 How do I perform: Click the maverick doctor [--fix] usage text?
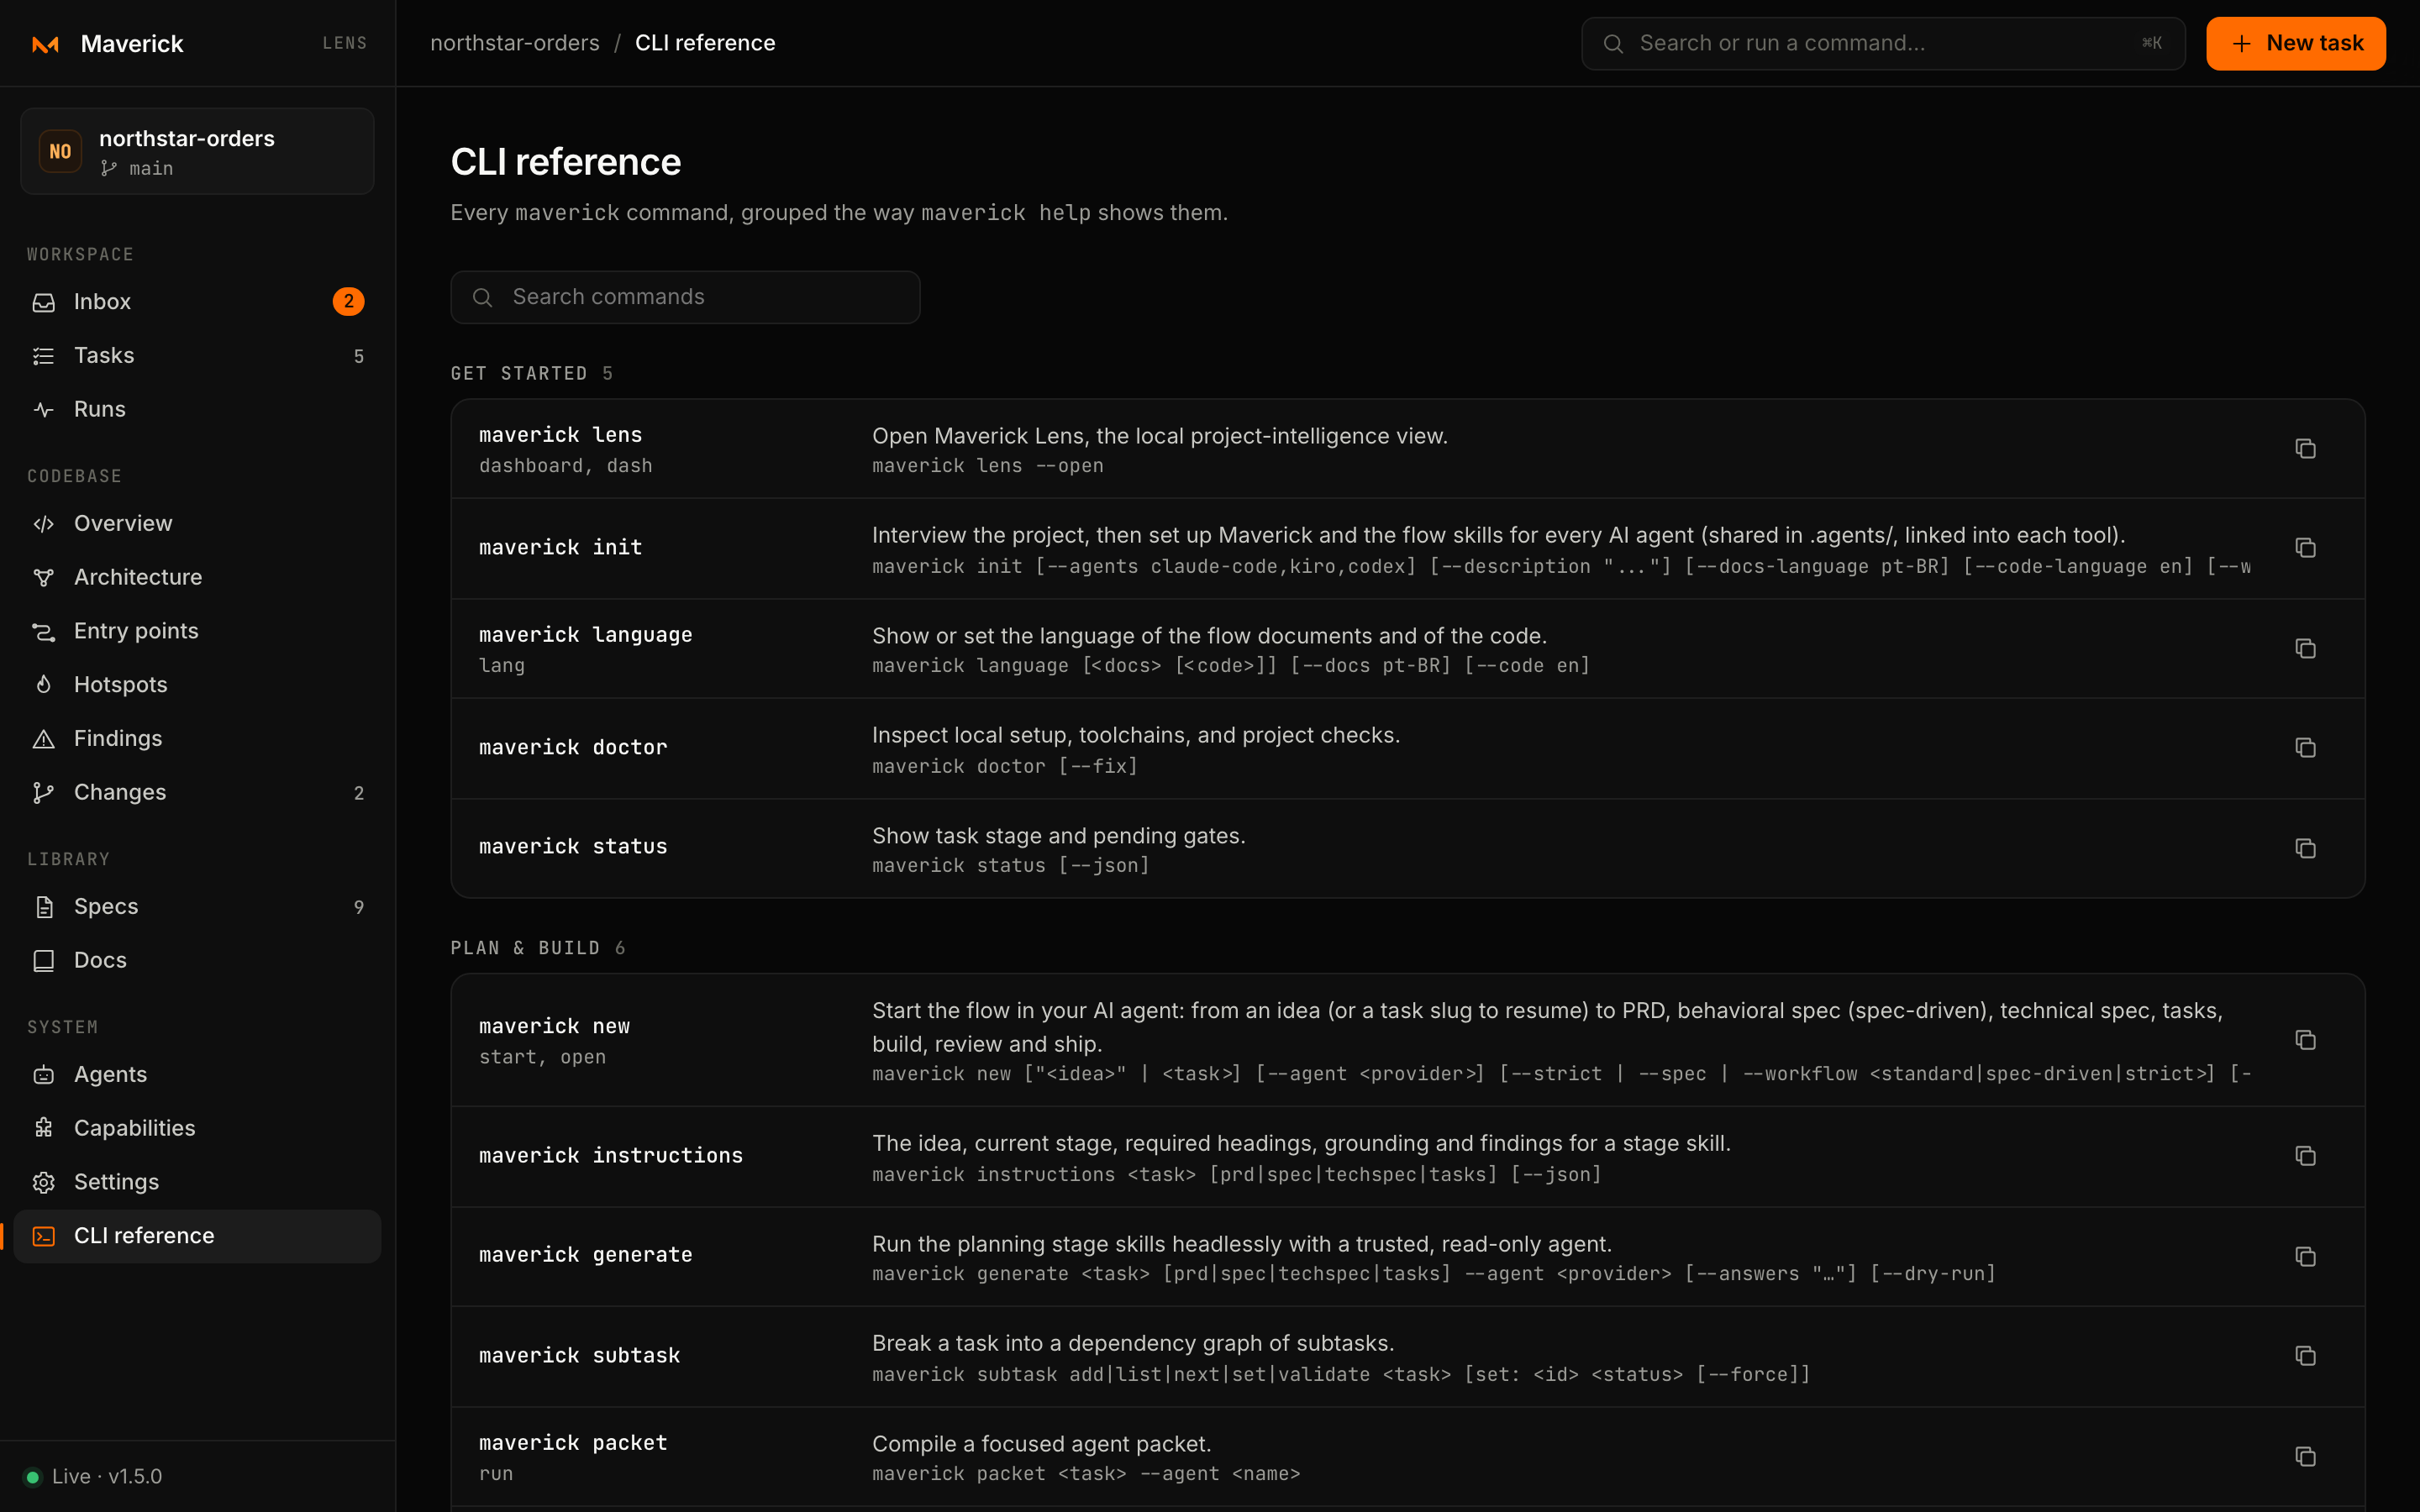[x=1005, y=767]
